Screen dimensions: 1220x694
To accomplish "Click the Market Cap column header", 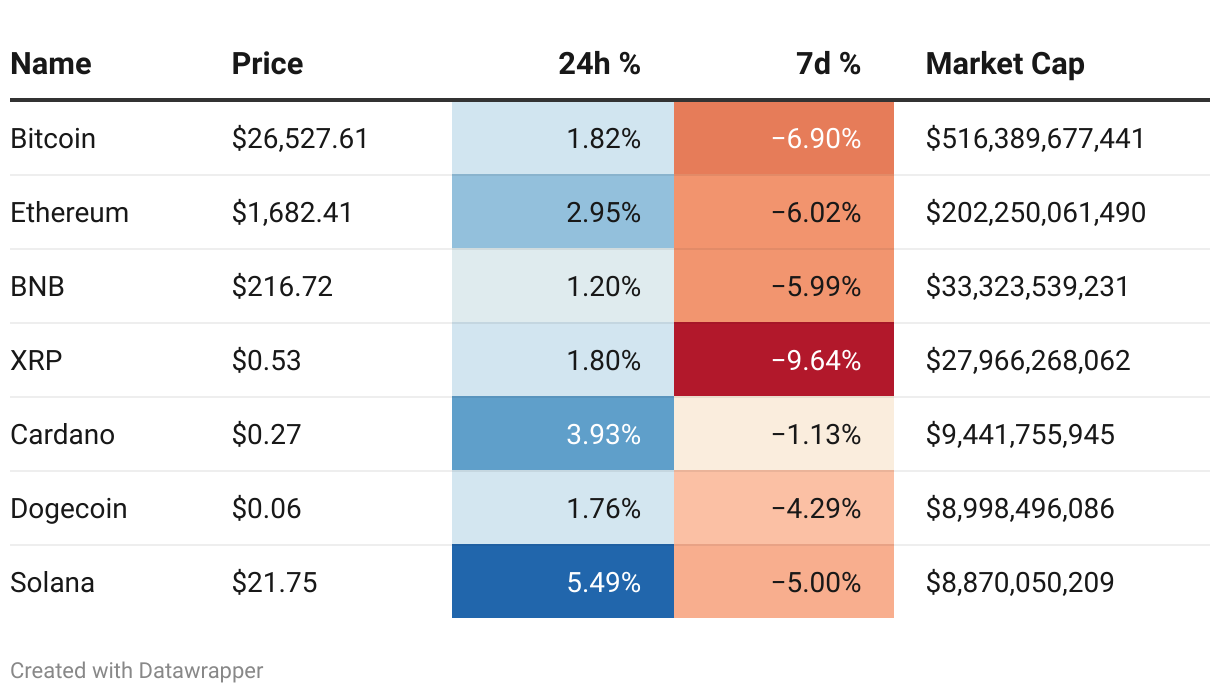I will coord(1005,64).
